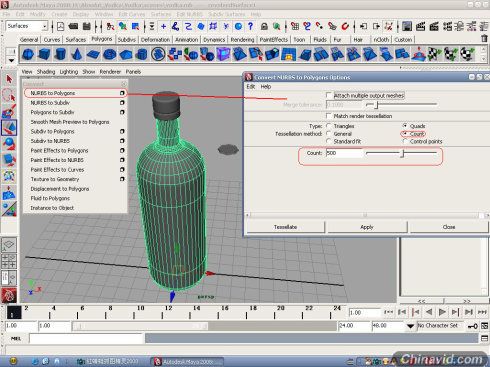Open Texture to Geometry option box
The image size is (490, 367).
(x=122, y=179)
